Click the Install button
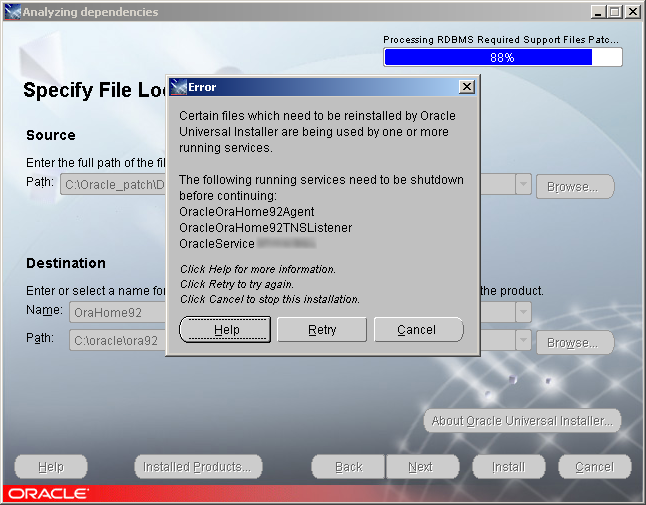This screenshot has width=646, height=505. point(509,467)
